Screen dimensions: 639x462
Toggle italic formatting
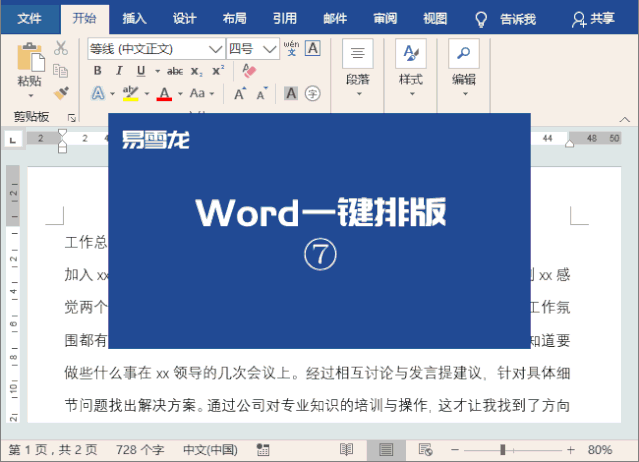point(119,70)
